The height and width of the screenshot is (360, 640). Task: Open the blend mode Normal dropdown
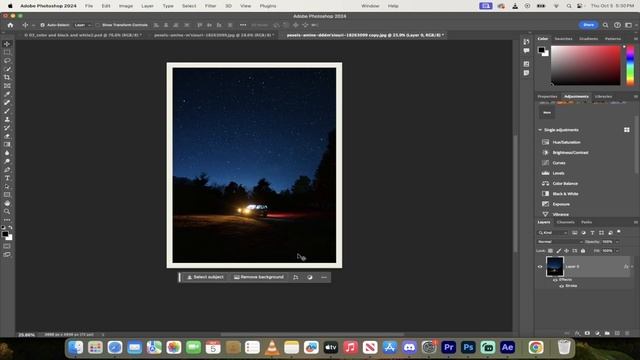(560, 242)
